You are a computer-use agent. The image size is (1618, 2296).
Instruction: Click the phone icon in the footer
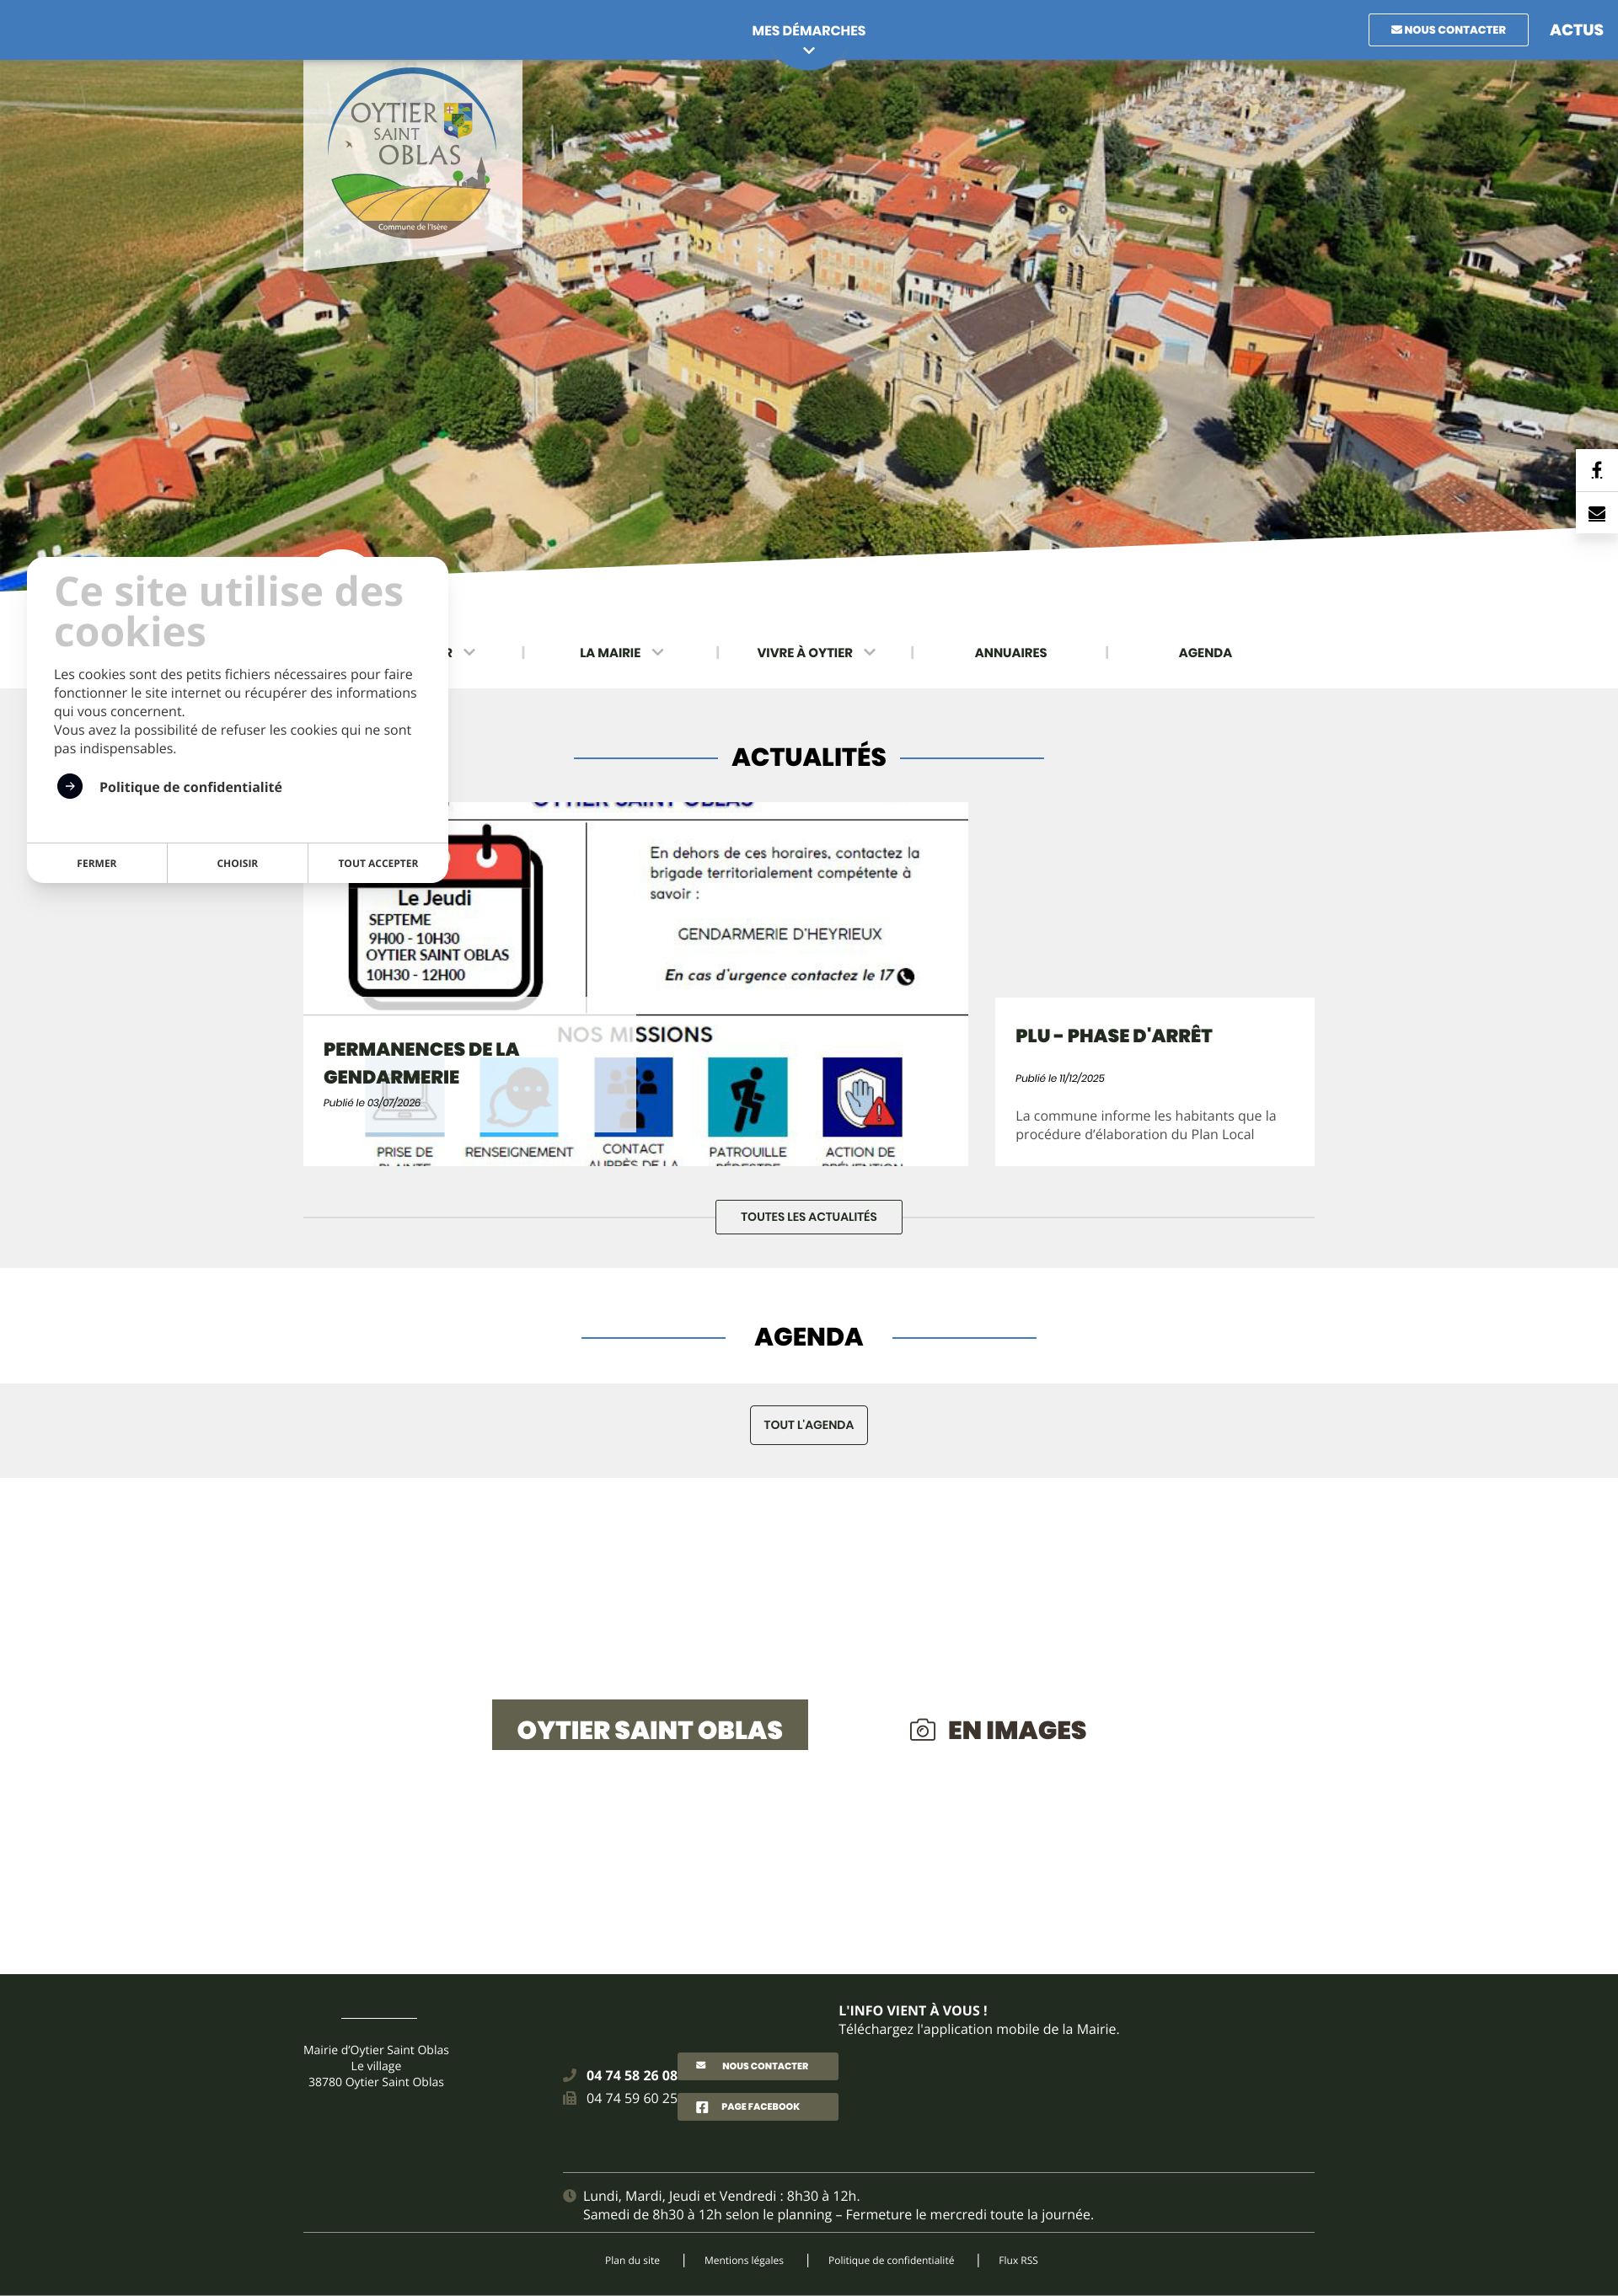(x=570, y=2075)
